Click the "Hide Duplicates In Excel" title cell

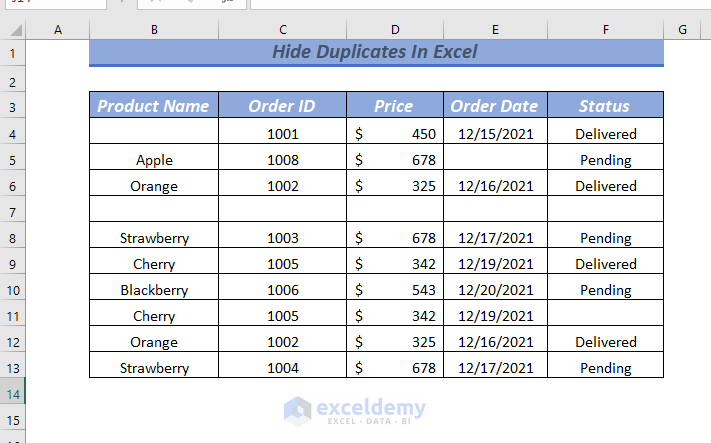click(x=376, y=52)
